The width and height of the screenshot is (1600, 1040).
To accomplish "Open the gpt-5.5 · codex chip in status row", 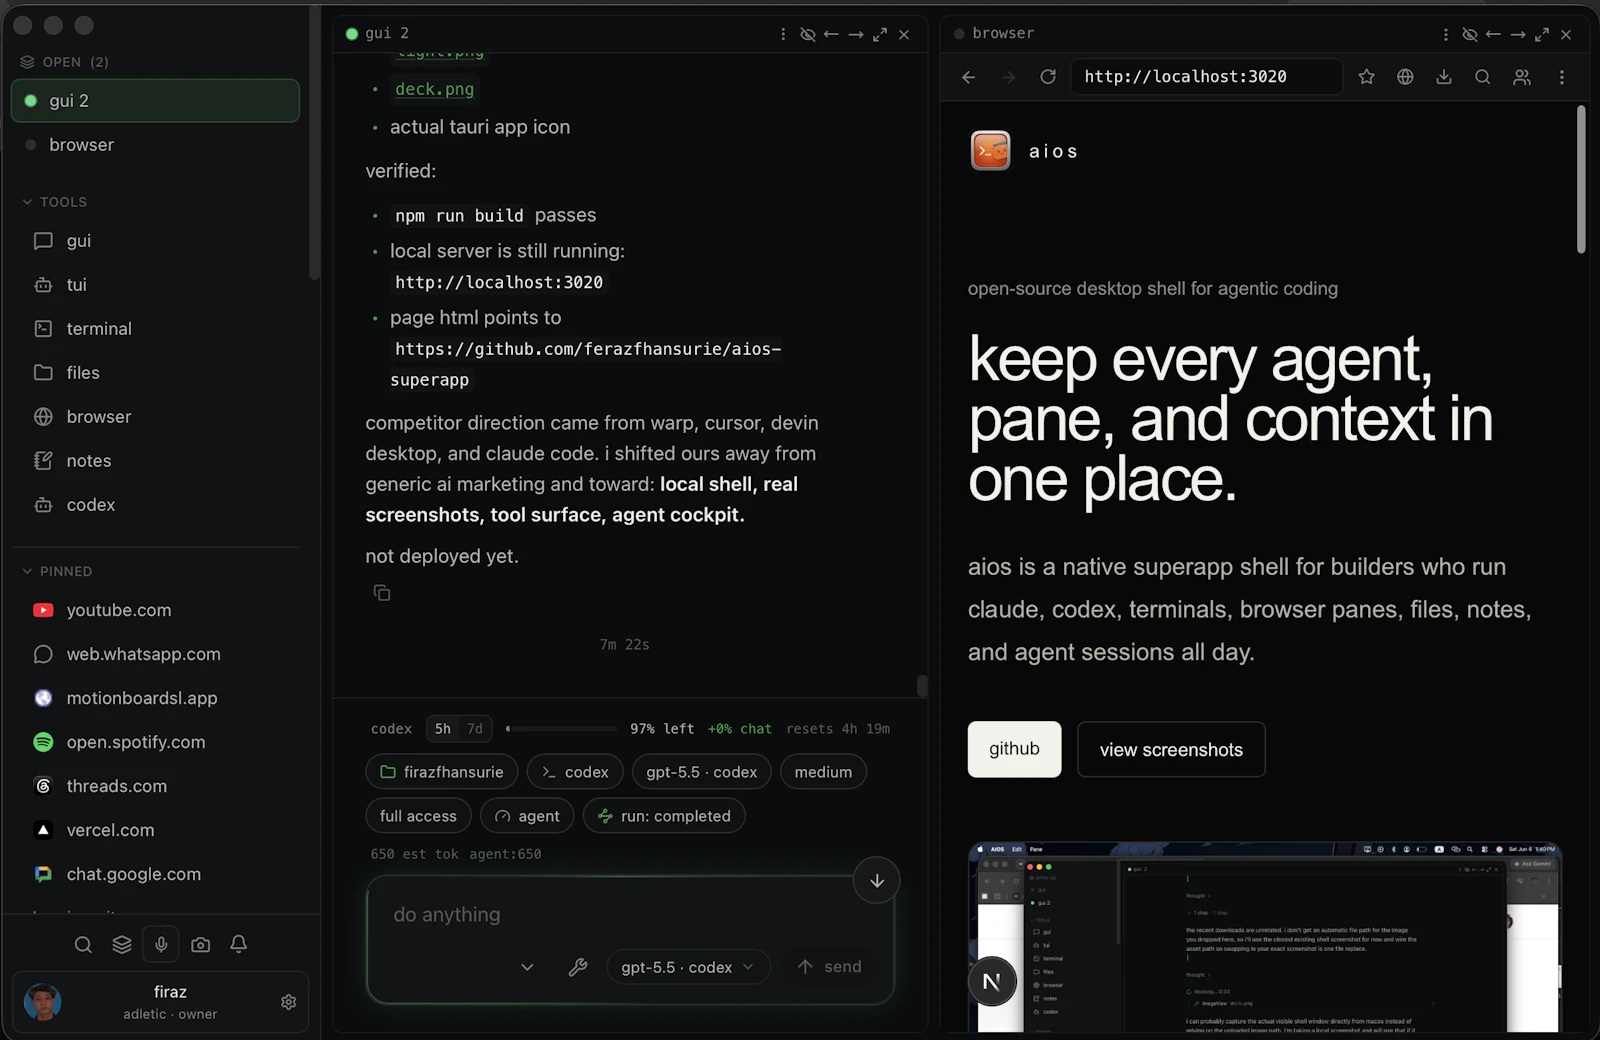I will pyautogui.click(x=701, y=772).
